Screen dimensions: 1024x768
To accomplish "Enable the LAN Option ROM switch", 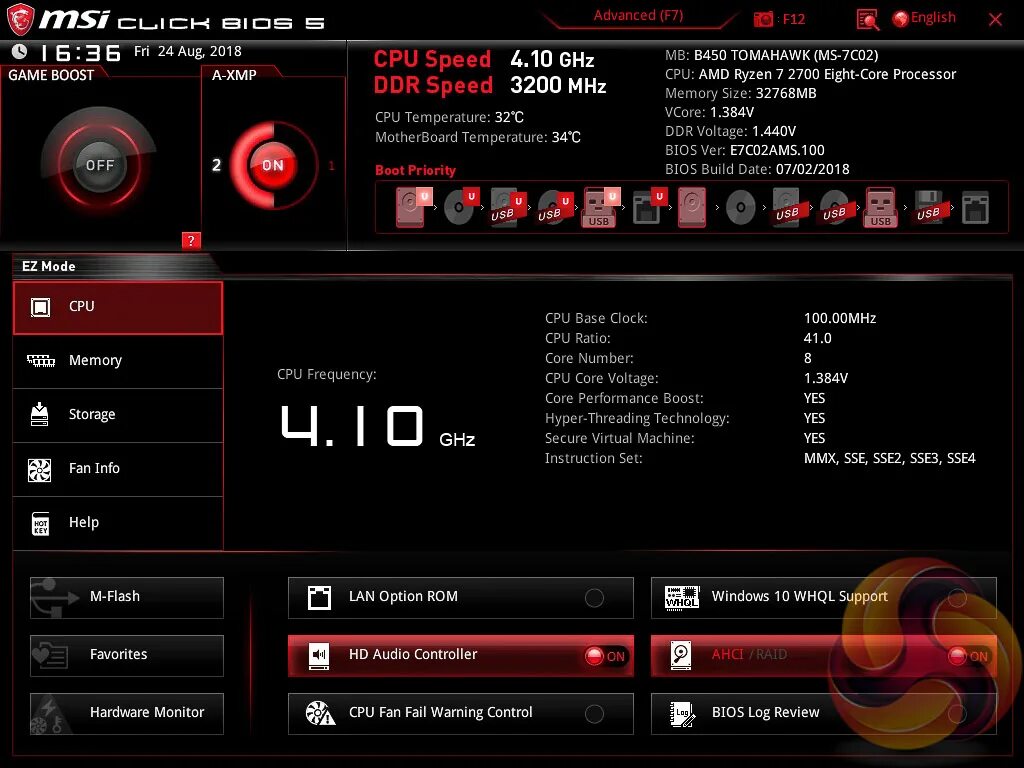I will click(x=595, y=597).
